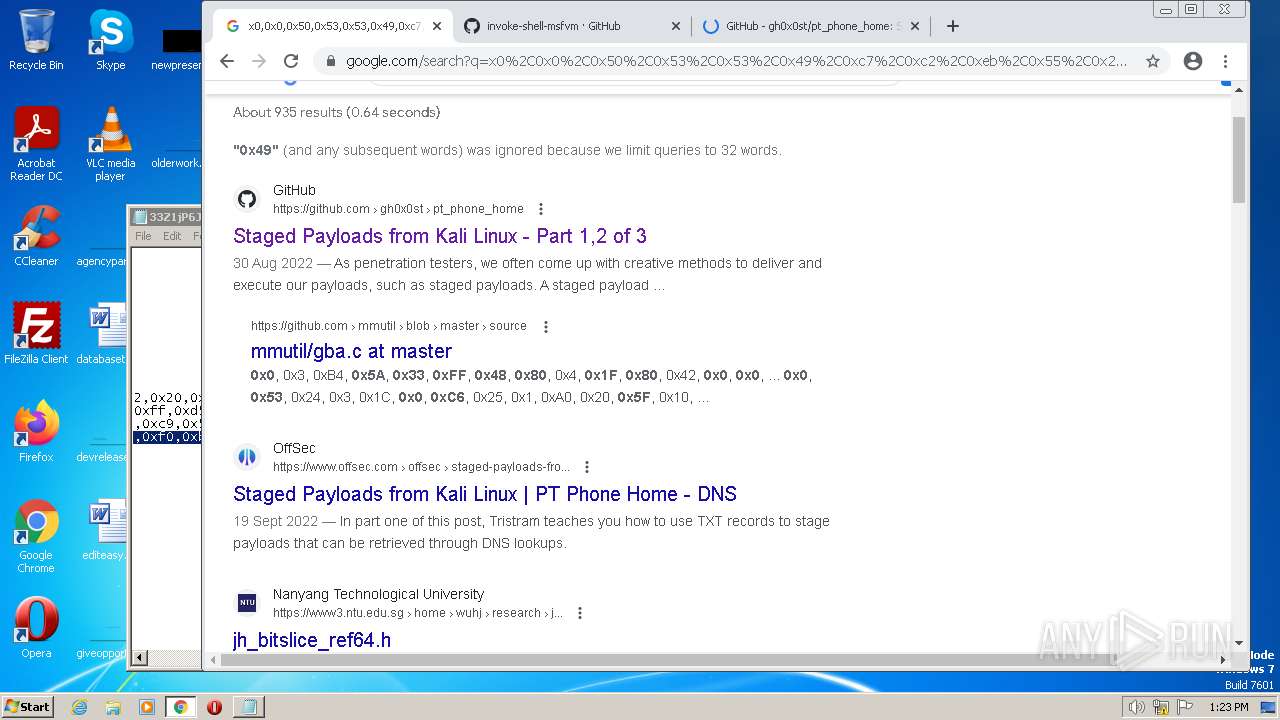Switch to the gh0x0st/pt_phone_home tab
The width and height of the screenshot is (1280, 720).
coord(810,26)
